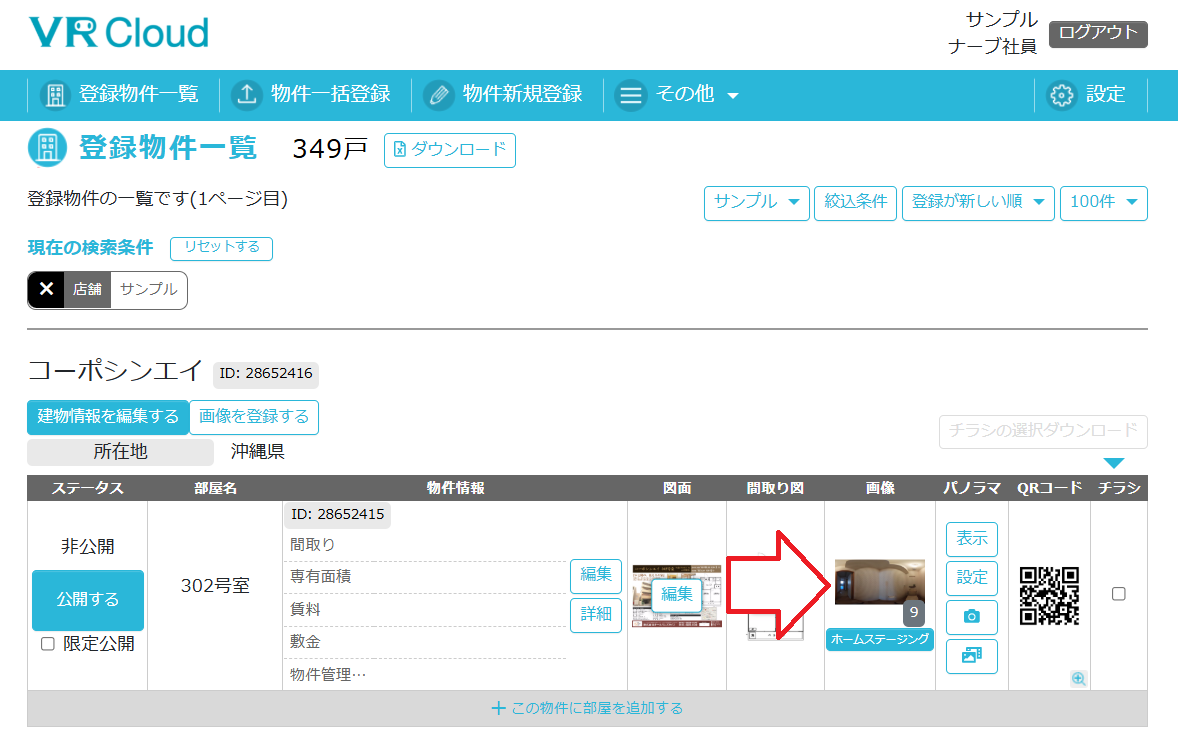Click the settings gear icon in navbar

1061,95
